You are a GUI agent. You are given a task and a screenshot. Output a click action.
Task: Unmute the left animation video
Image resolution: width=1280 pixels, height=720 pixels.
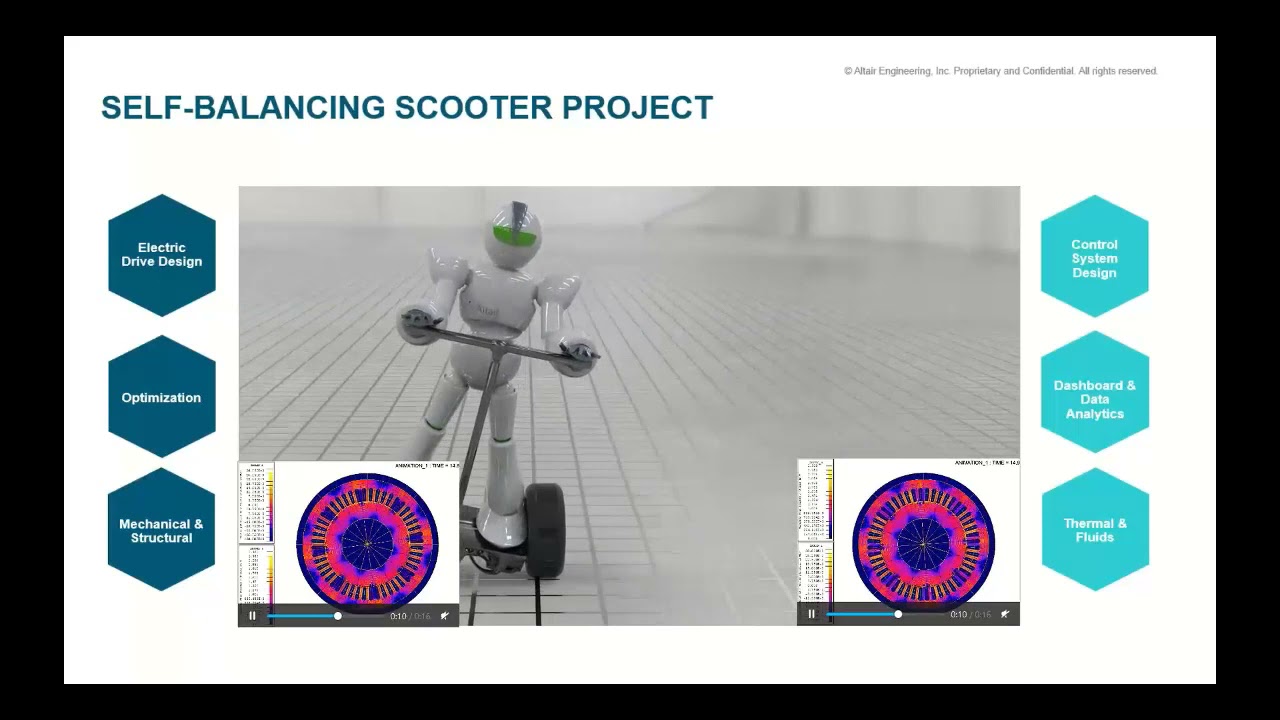[x=445, y=616]
